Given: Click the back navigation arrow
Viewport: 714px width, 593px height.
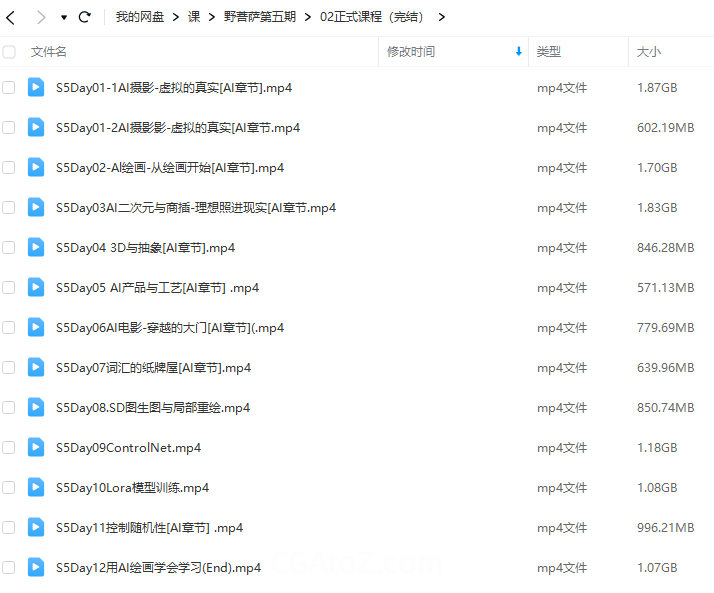Looking at the screenshot, I should tap(11, 17).
